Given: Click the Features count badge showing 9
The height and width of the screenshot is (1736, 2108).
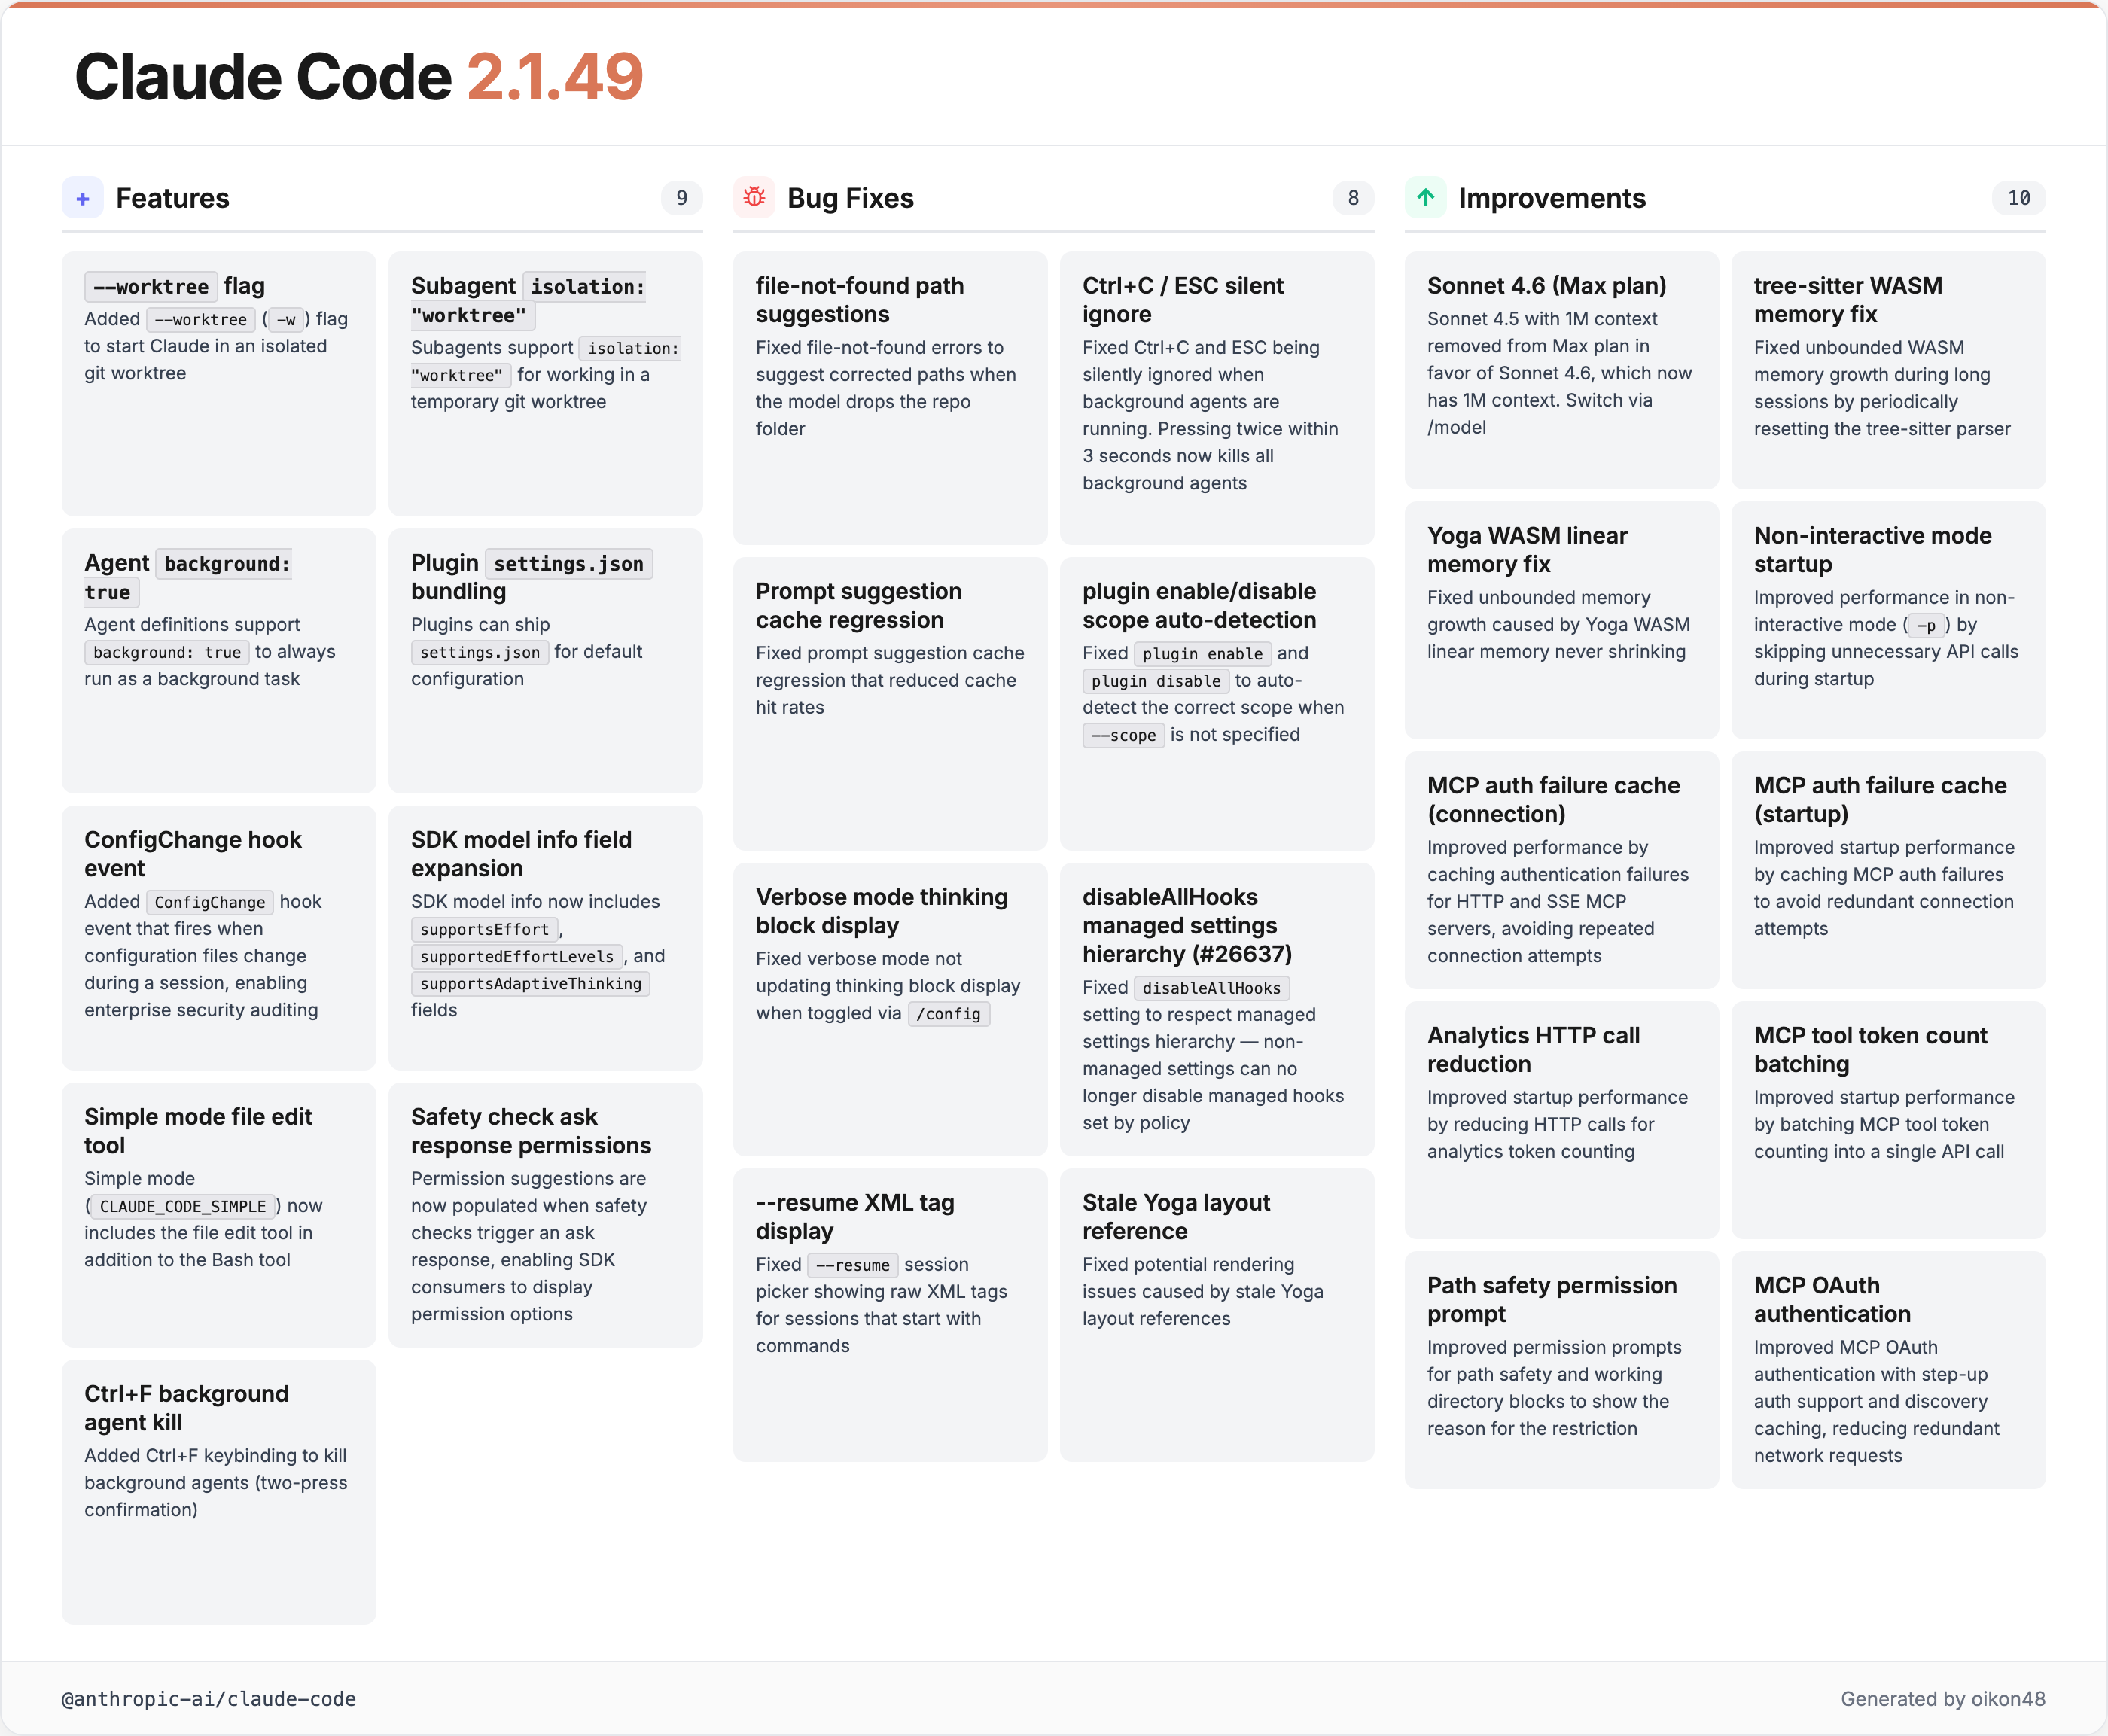Looking at the screenshot, I should tap(682, 198).
